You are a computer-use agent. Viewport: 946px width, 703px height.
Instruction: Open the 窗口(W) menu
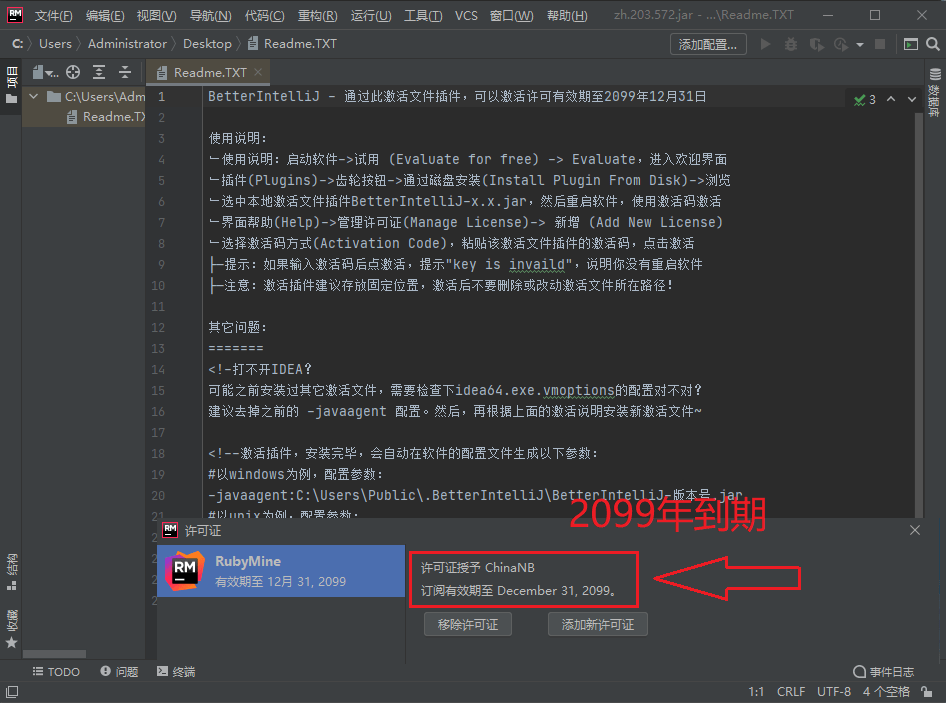pyautogui.click(x=511, y=16)
